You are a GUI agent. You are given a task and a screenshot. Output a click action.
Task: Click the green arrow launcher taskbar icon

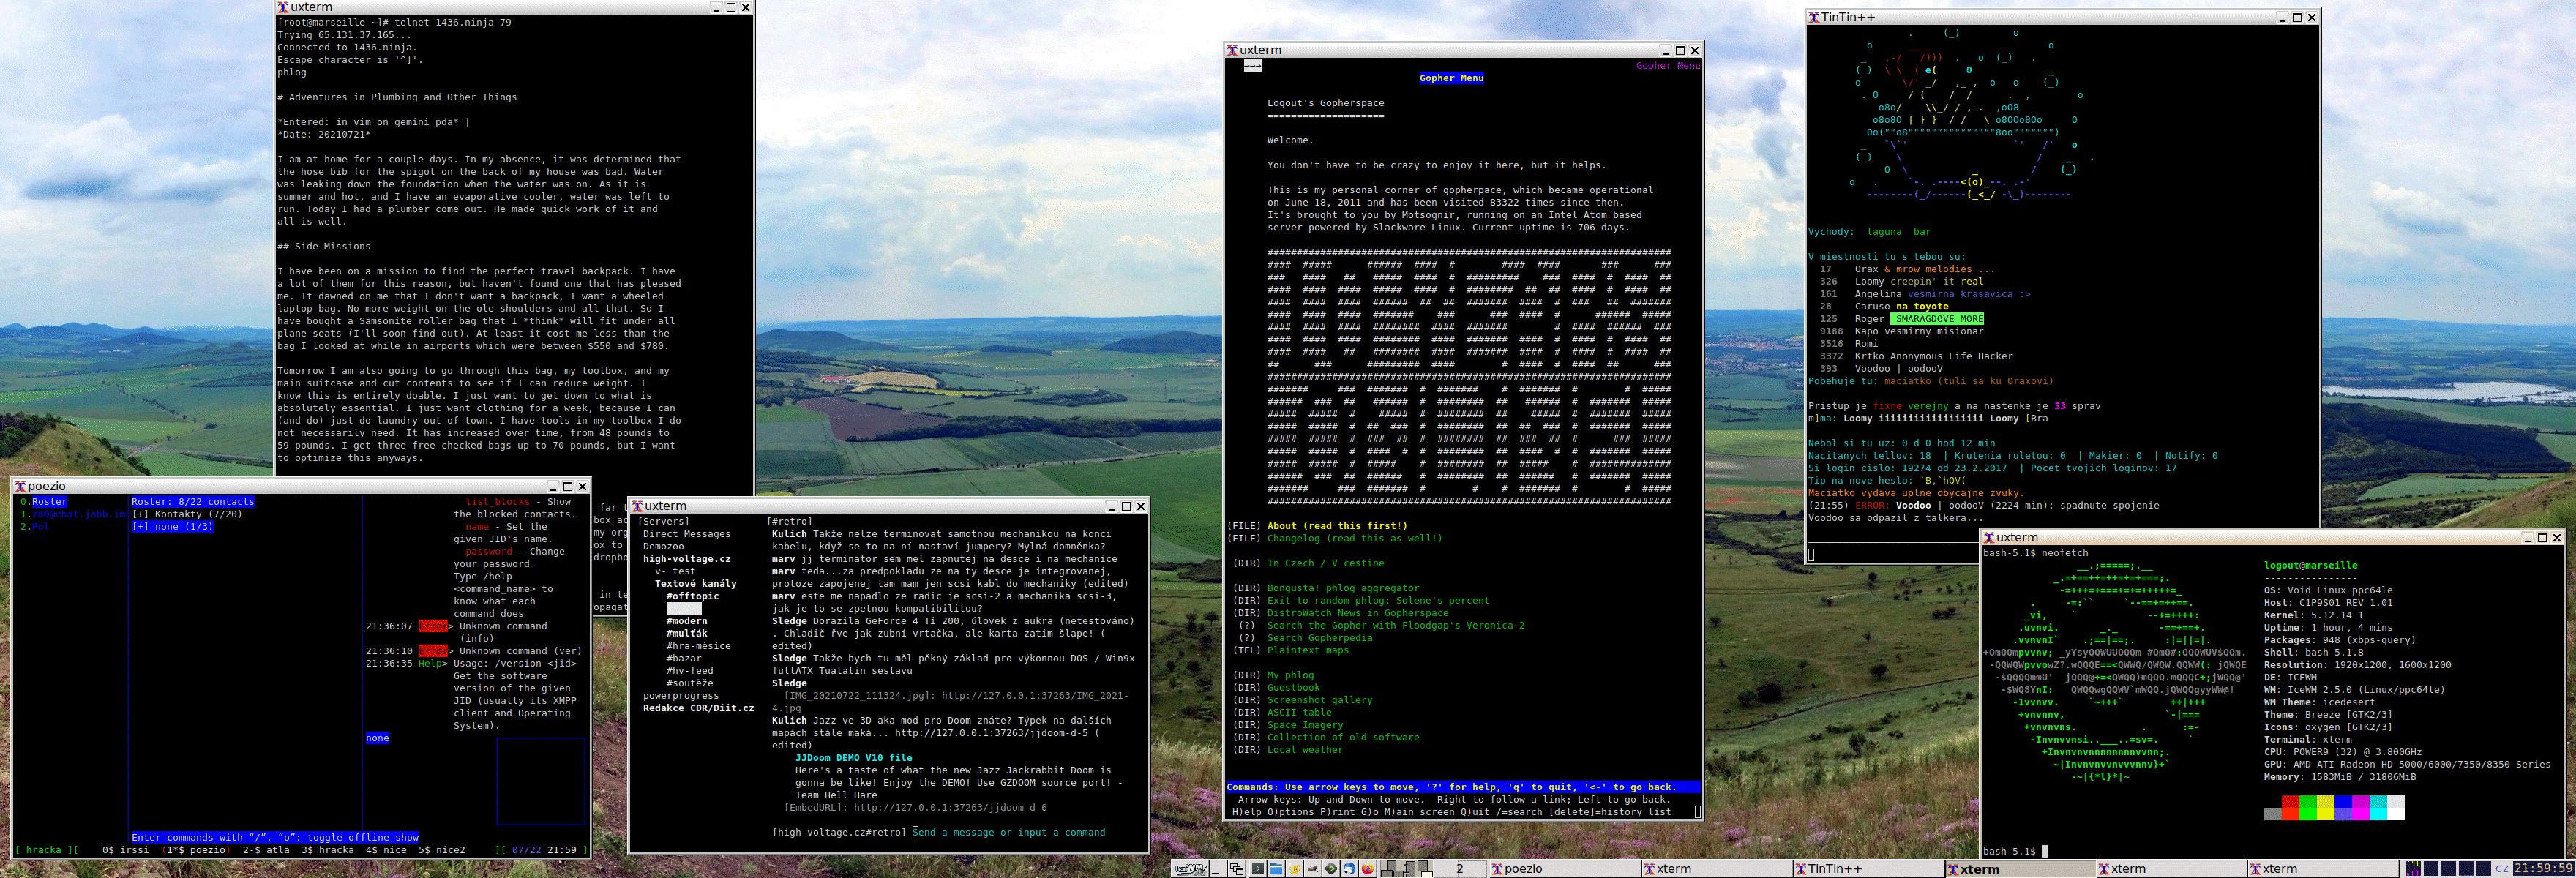(1331, 869)
